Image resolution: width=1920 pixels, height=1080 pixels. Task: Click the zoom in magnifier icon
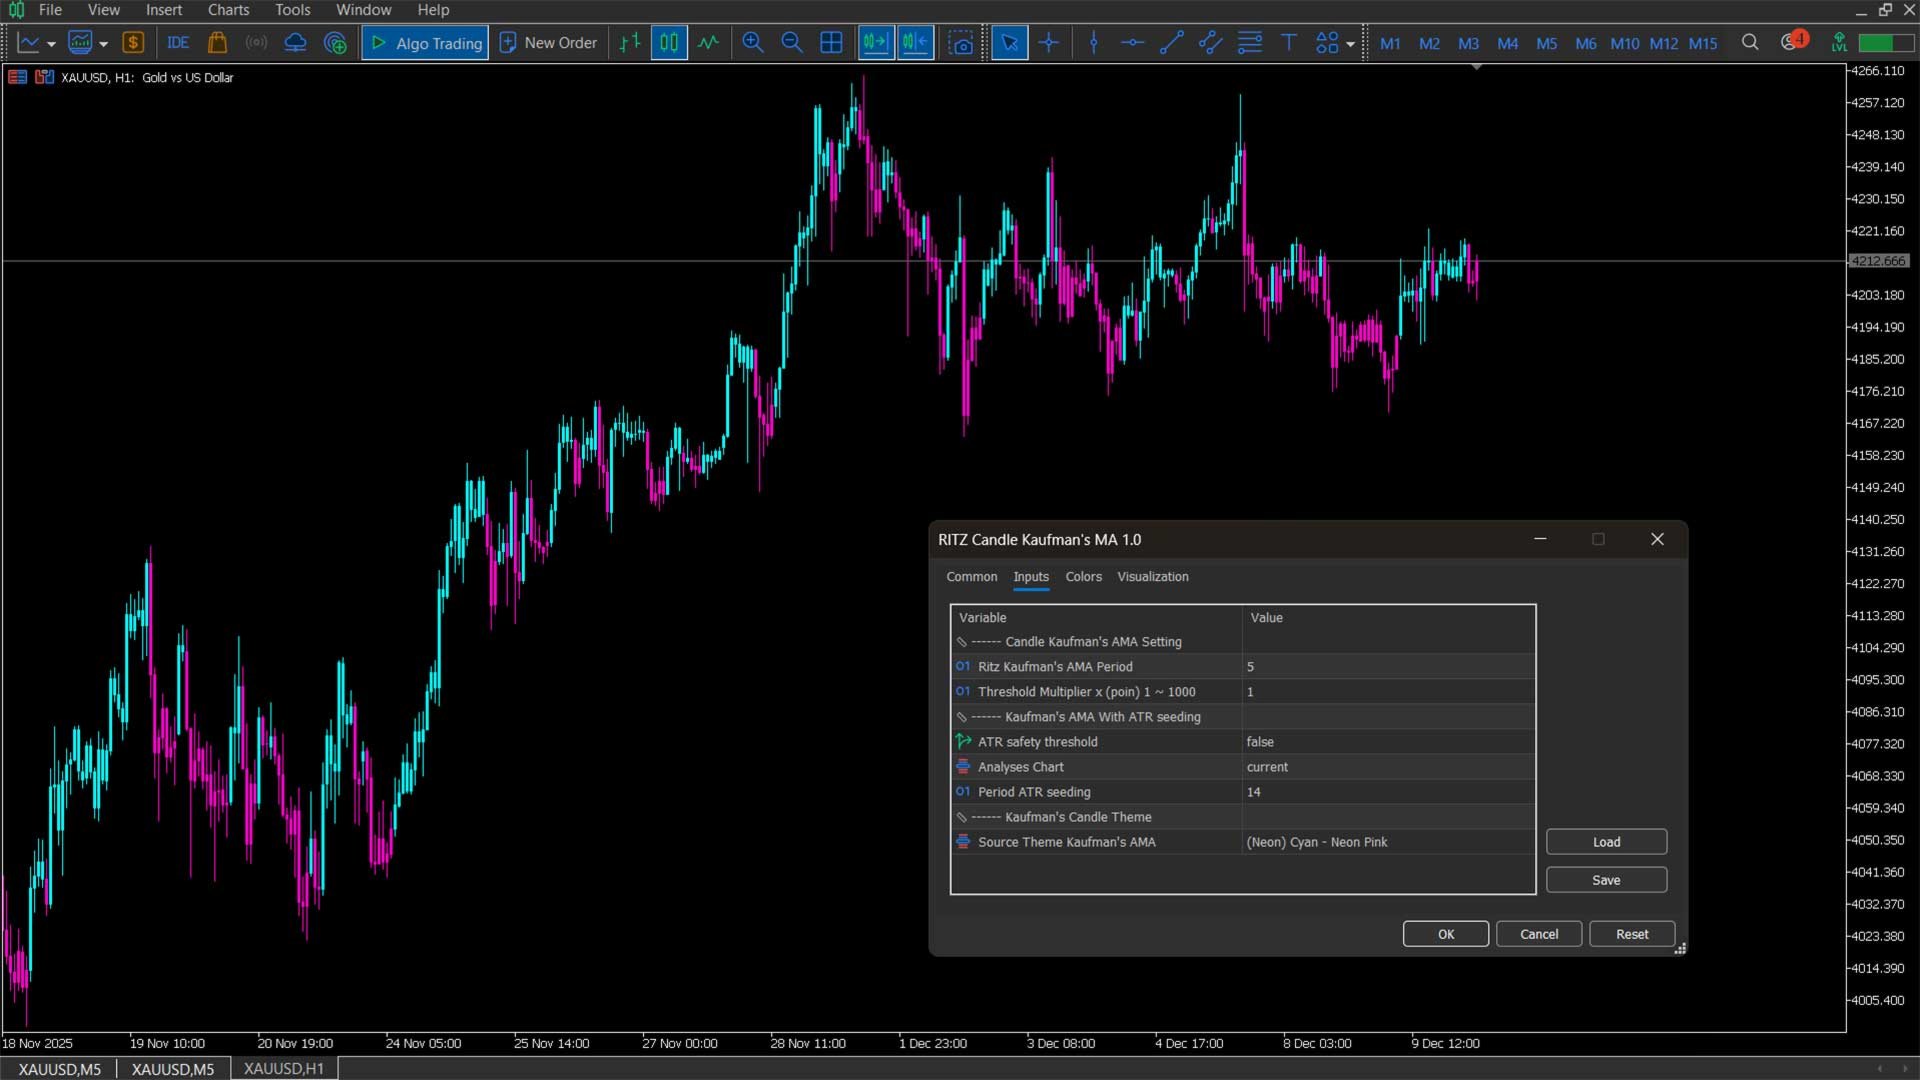(752, 43)
